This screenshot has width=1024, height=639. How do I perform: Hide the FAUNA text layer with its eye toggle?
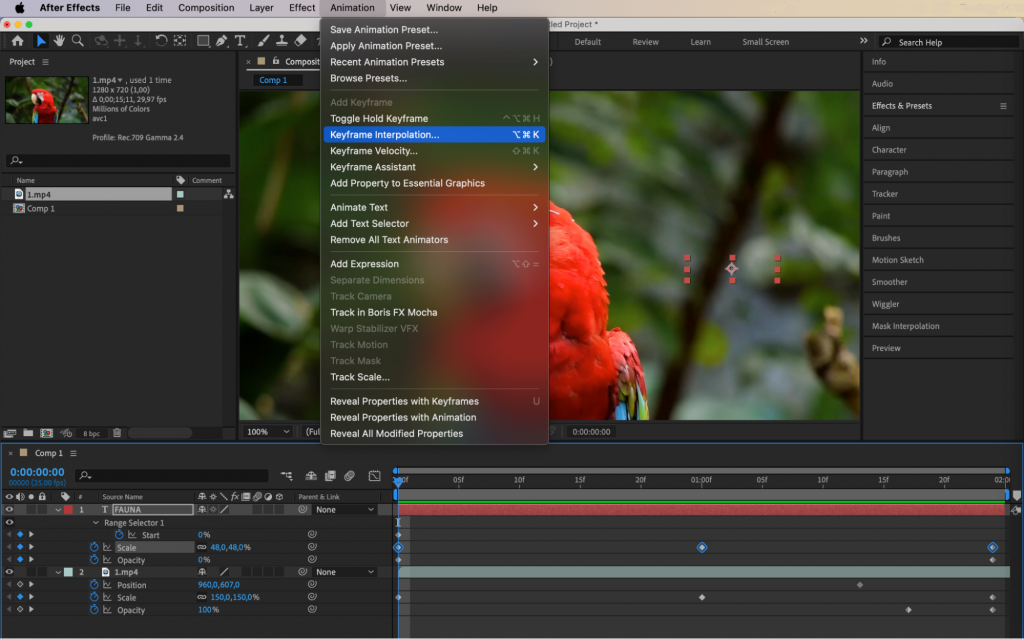(8, 509)
